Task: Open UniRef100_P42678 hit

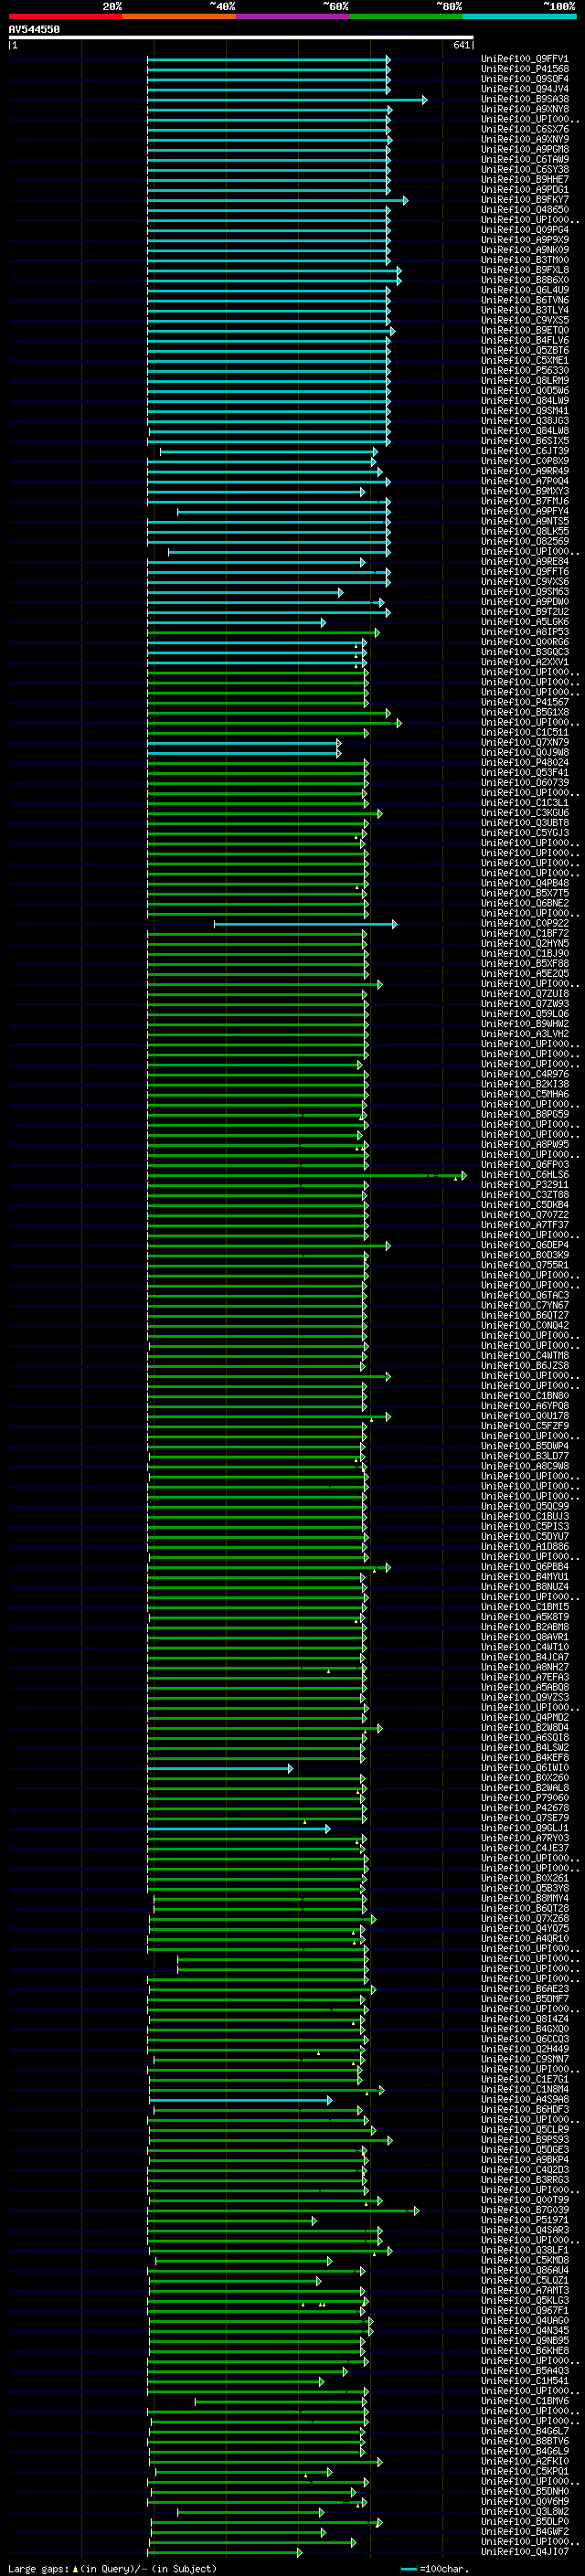Action: coord(525,1808)
